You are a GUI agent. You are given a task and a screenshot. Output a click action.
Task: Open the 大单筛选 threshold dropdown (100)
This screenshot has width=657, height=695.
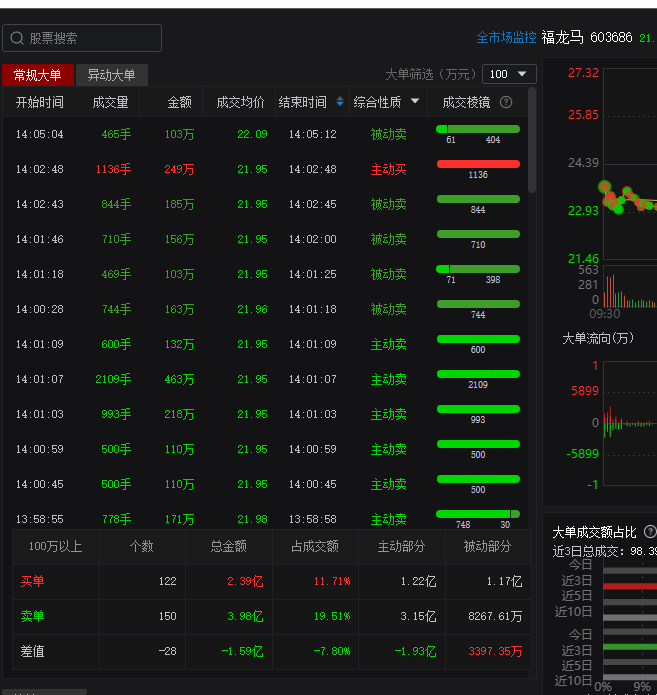click(x=509, y=74)
